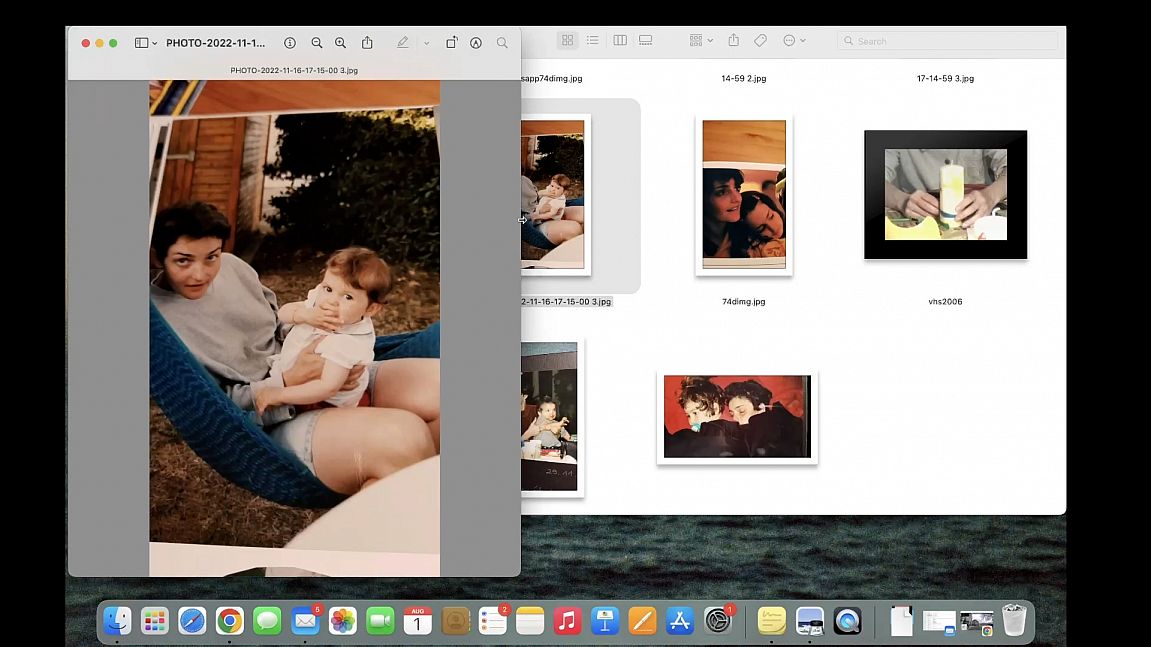Image resolution: width=1151 pixels, height=647 pixels.
Task: Rotate the image using Preview's rotate icon
Action: 451,43
